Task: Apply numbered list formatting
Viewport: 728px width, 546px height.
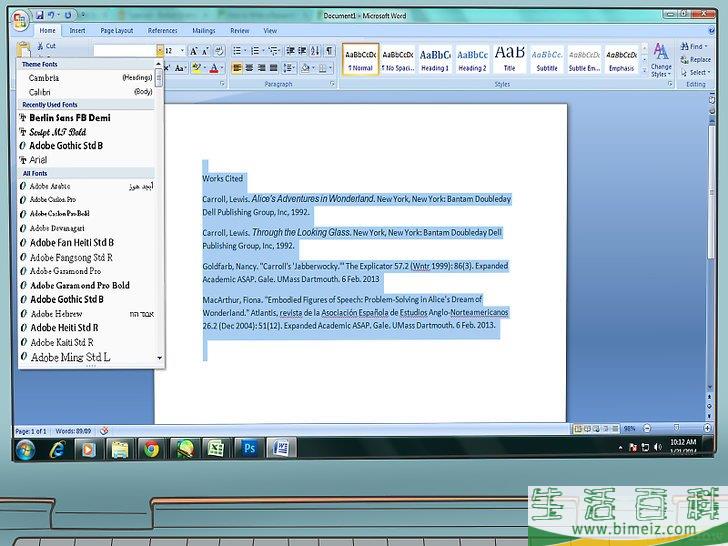Action: 255,51
